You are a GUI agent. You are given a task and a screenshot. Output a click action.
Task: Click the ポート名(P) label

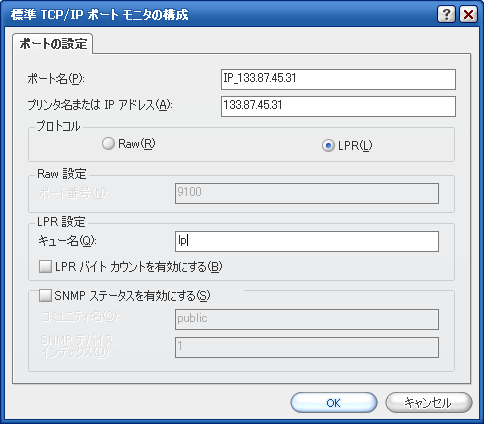click(56, 79)
